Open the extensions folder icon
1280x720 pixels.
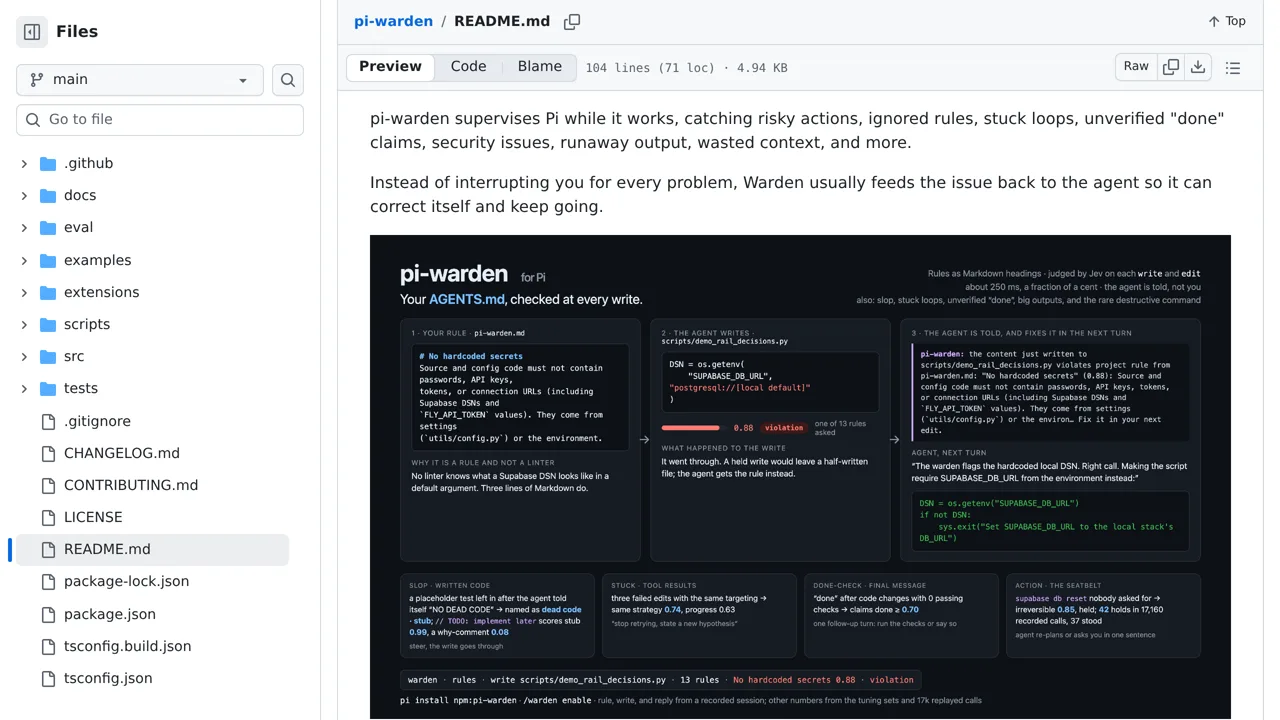(x=48, y=292)
